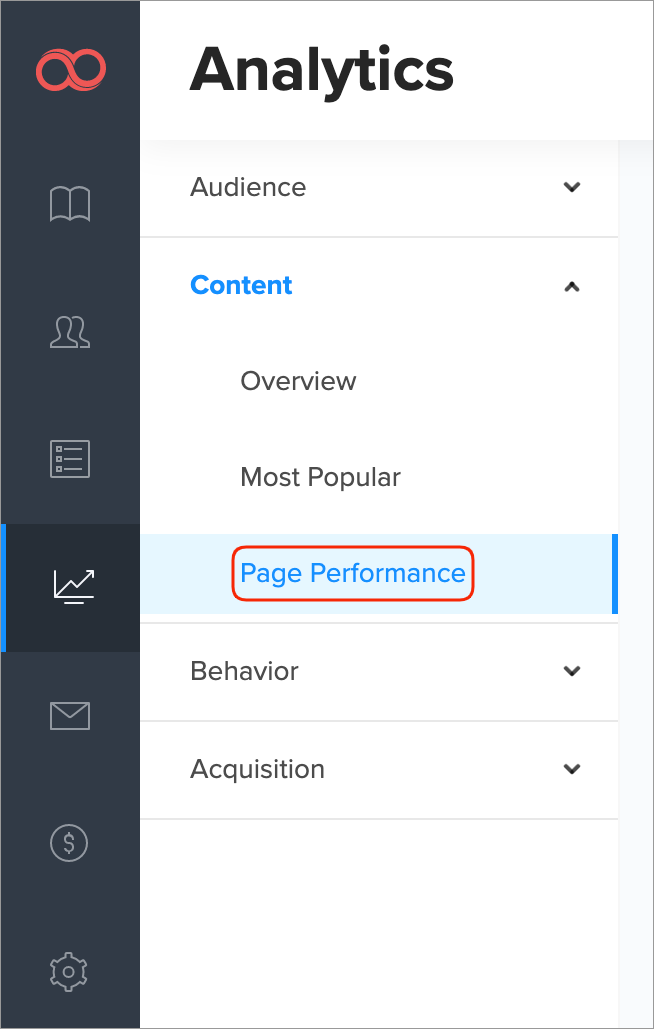Click the analytics chart sidebar icon

[x=73, y=586]
